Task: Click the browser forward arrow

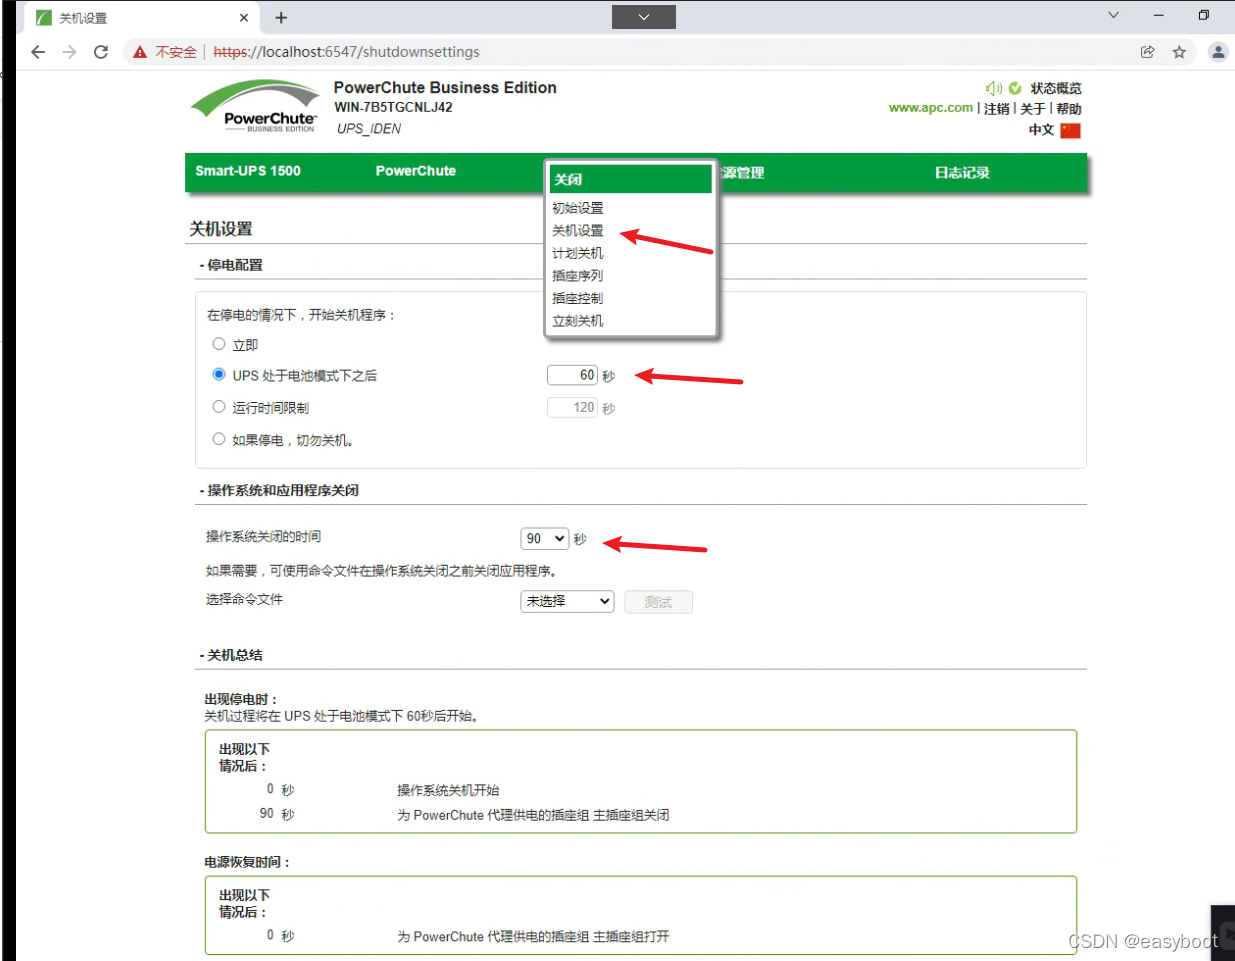Action: 69,52
